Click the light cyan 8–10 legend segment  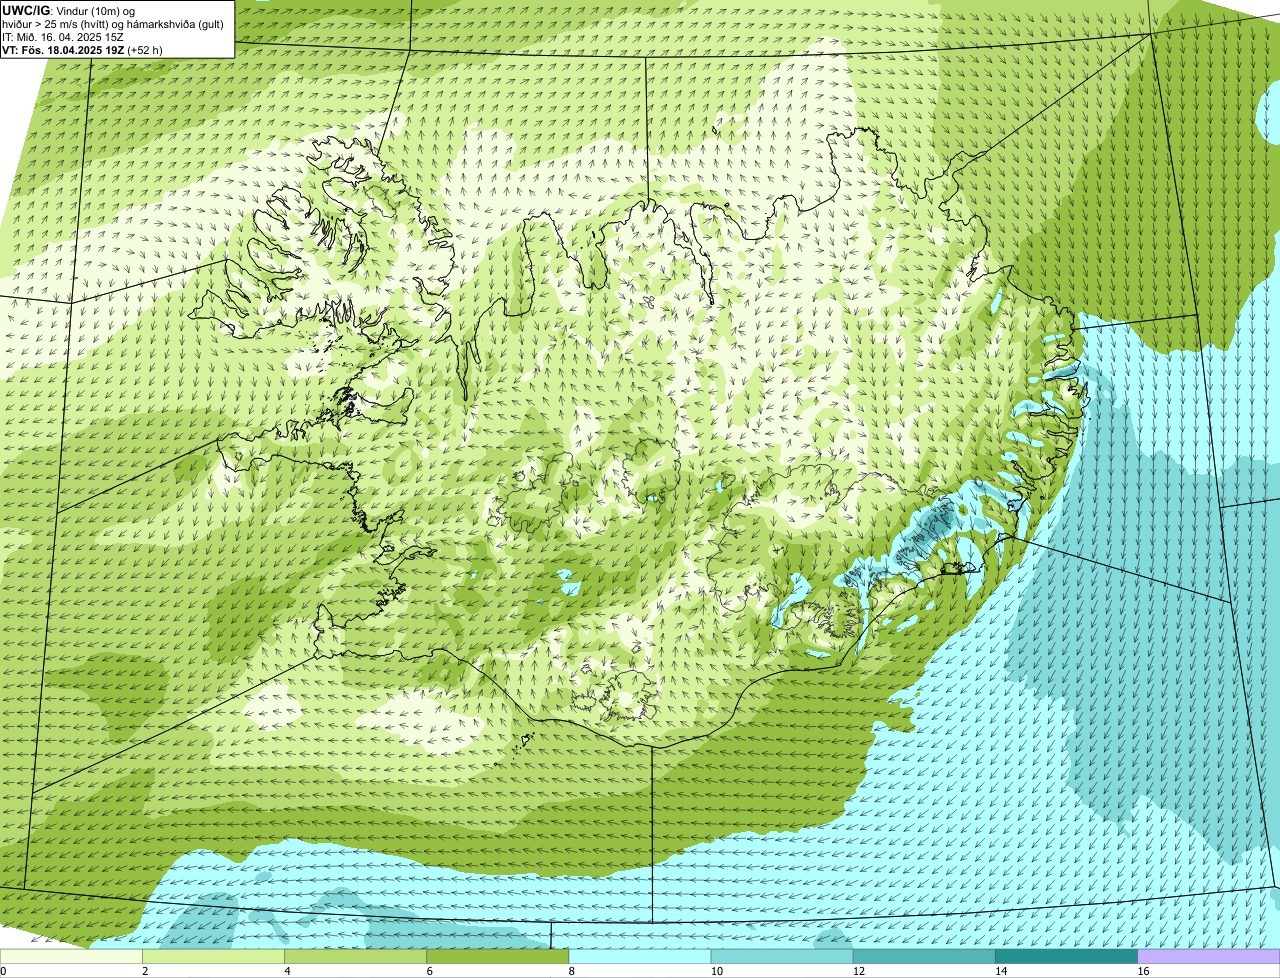tap(640, 956)
